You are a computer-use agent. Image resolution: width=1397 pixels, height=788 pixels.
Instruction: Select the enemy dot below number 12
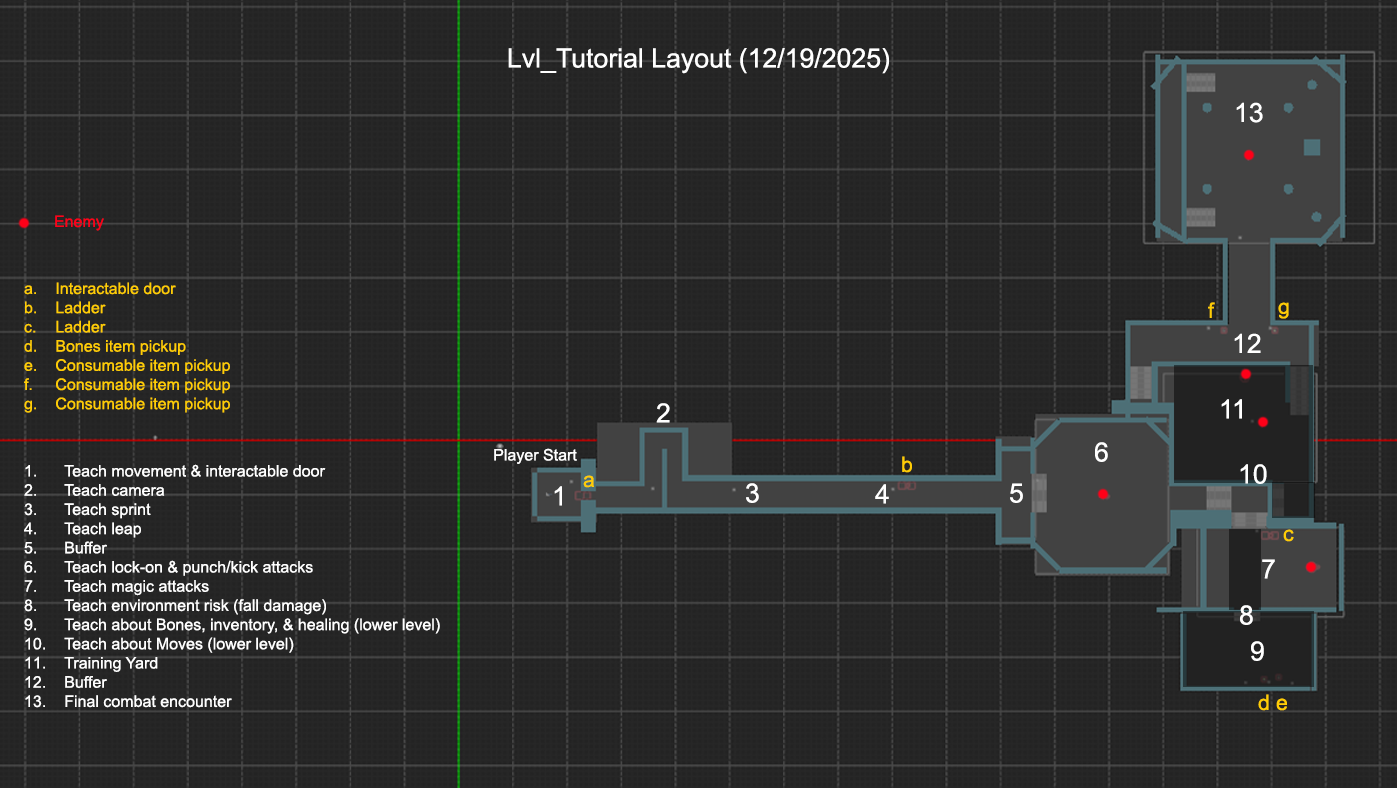[x=1245, y=374]
